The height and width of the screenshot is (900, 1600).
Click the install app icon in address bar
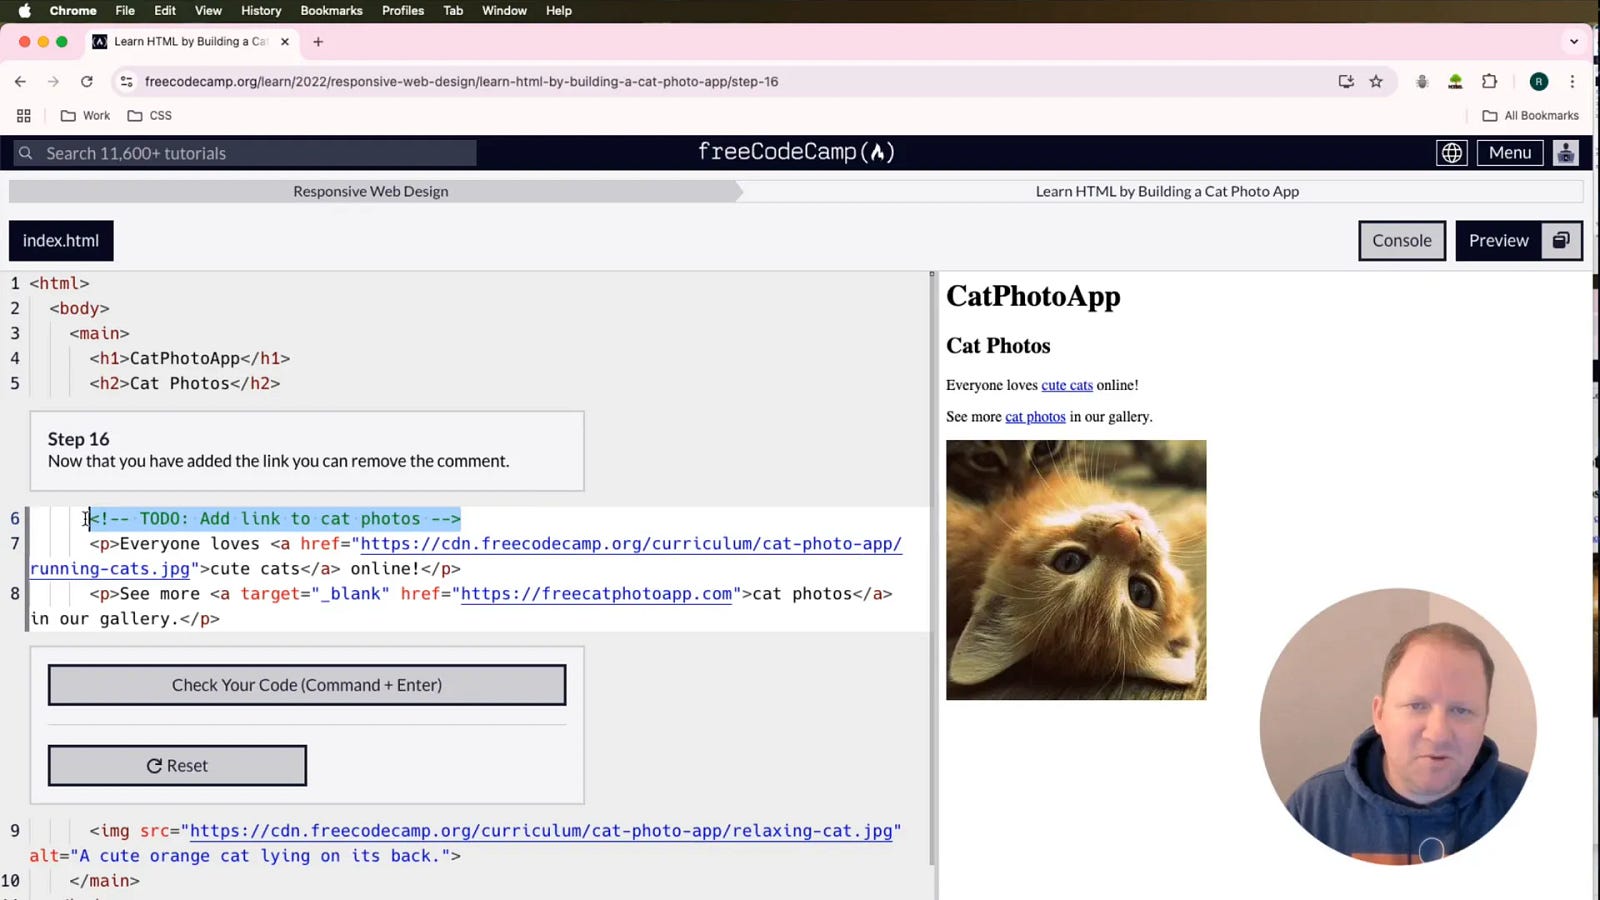point(1346,82)
